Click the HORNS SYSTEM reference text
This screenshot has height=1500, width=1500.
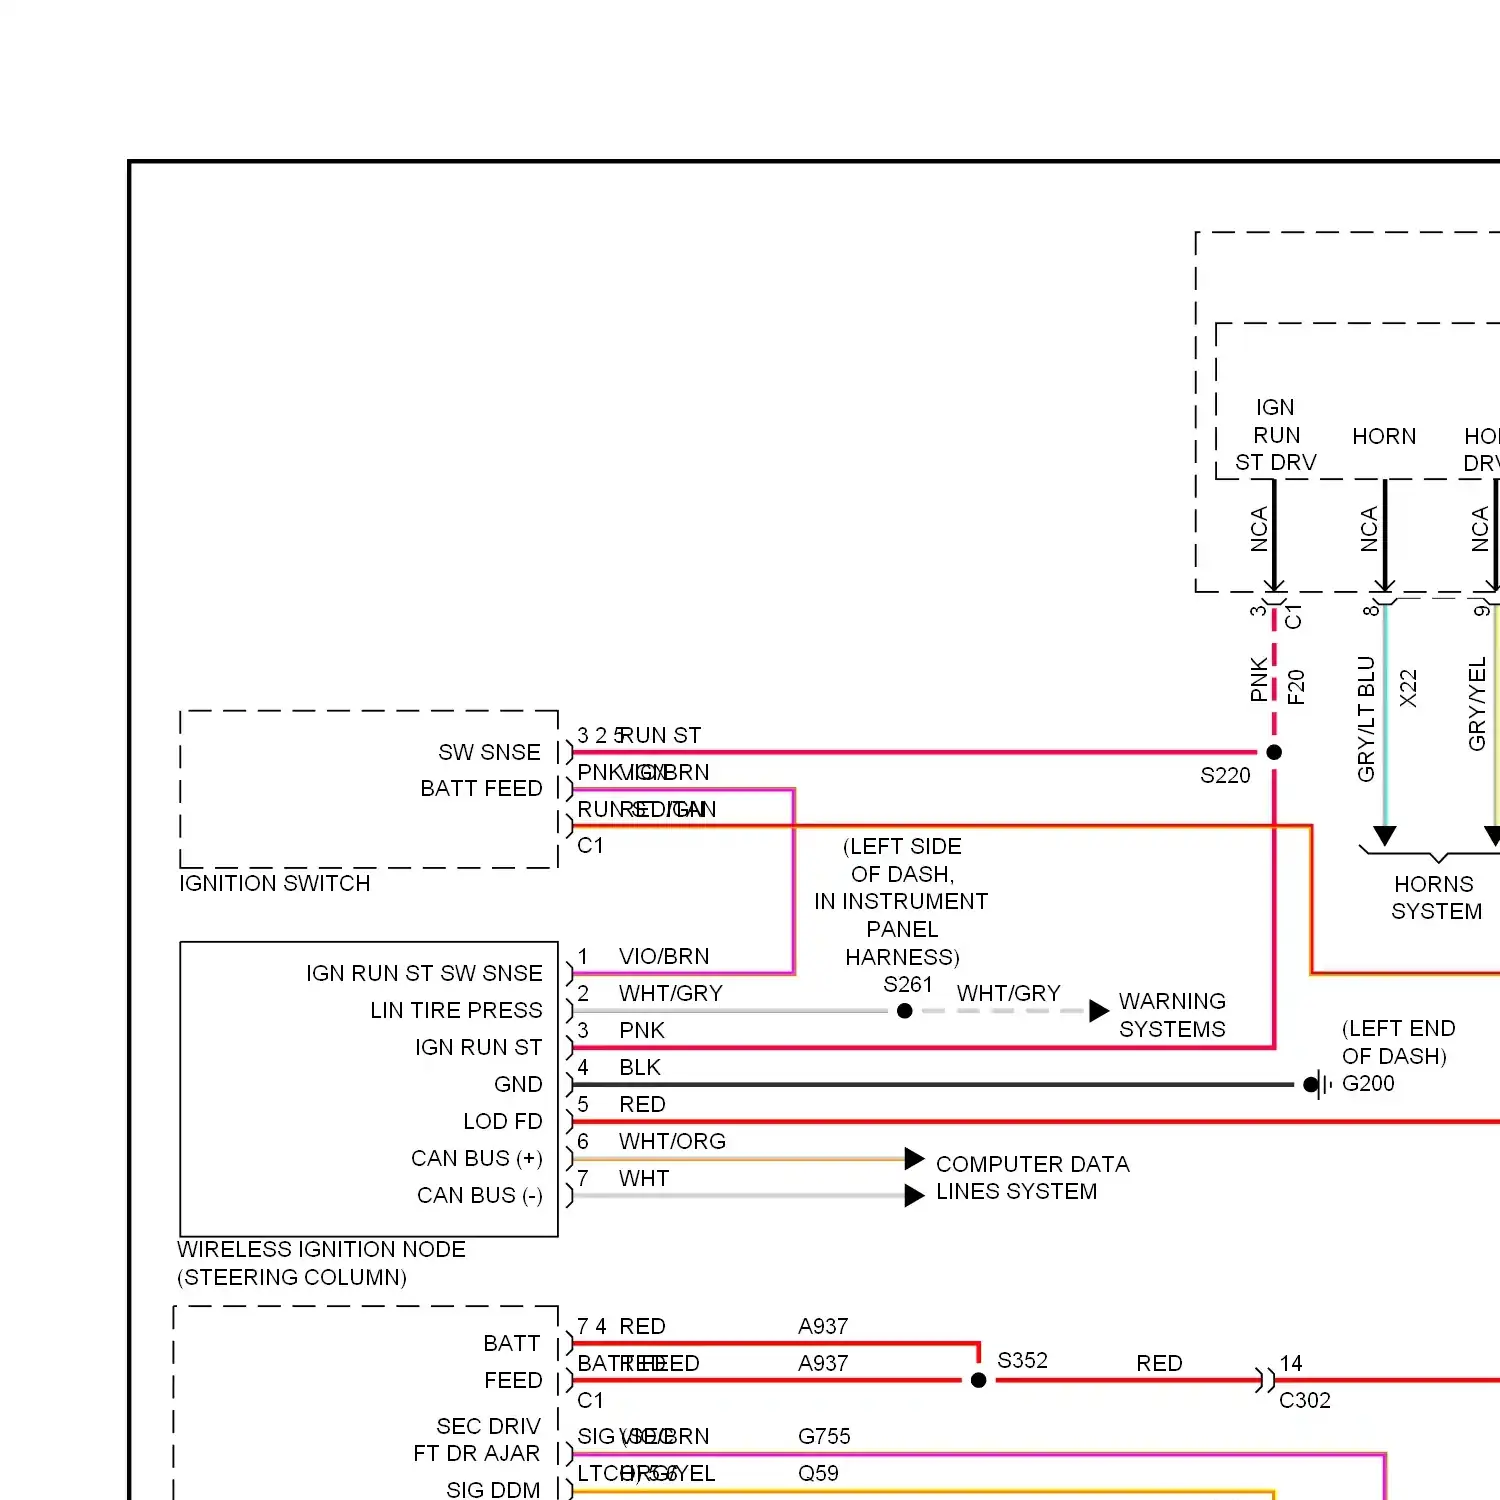click(x=1436, y=898)
